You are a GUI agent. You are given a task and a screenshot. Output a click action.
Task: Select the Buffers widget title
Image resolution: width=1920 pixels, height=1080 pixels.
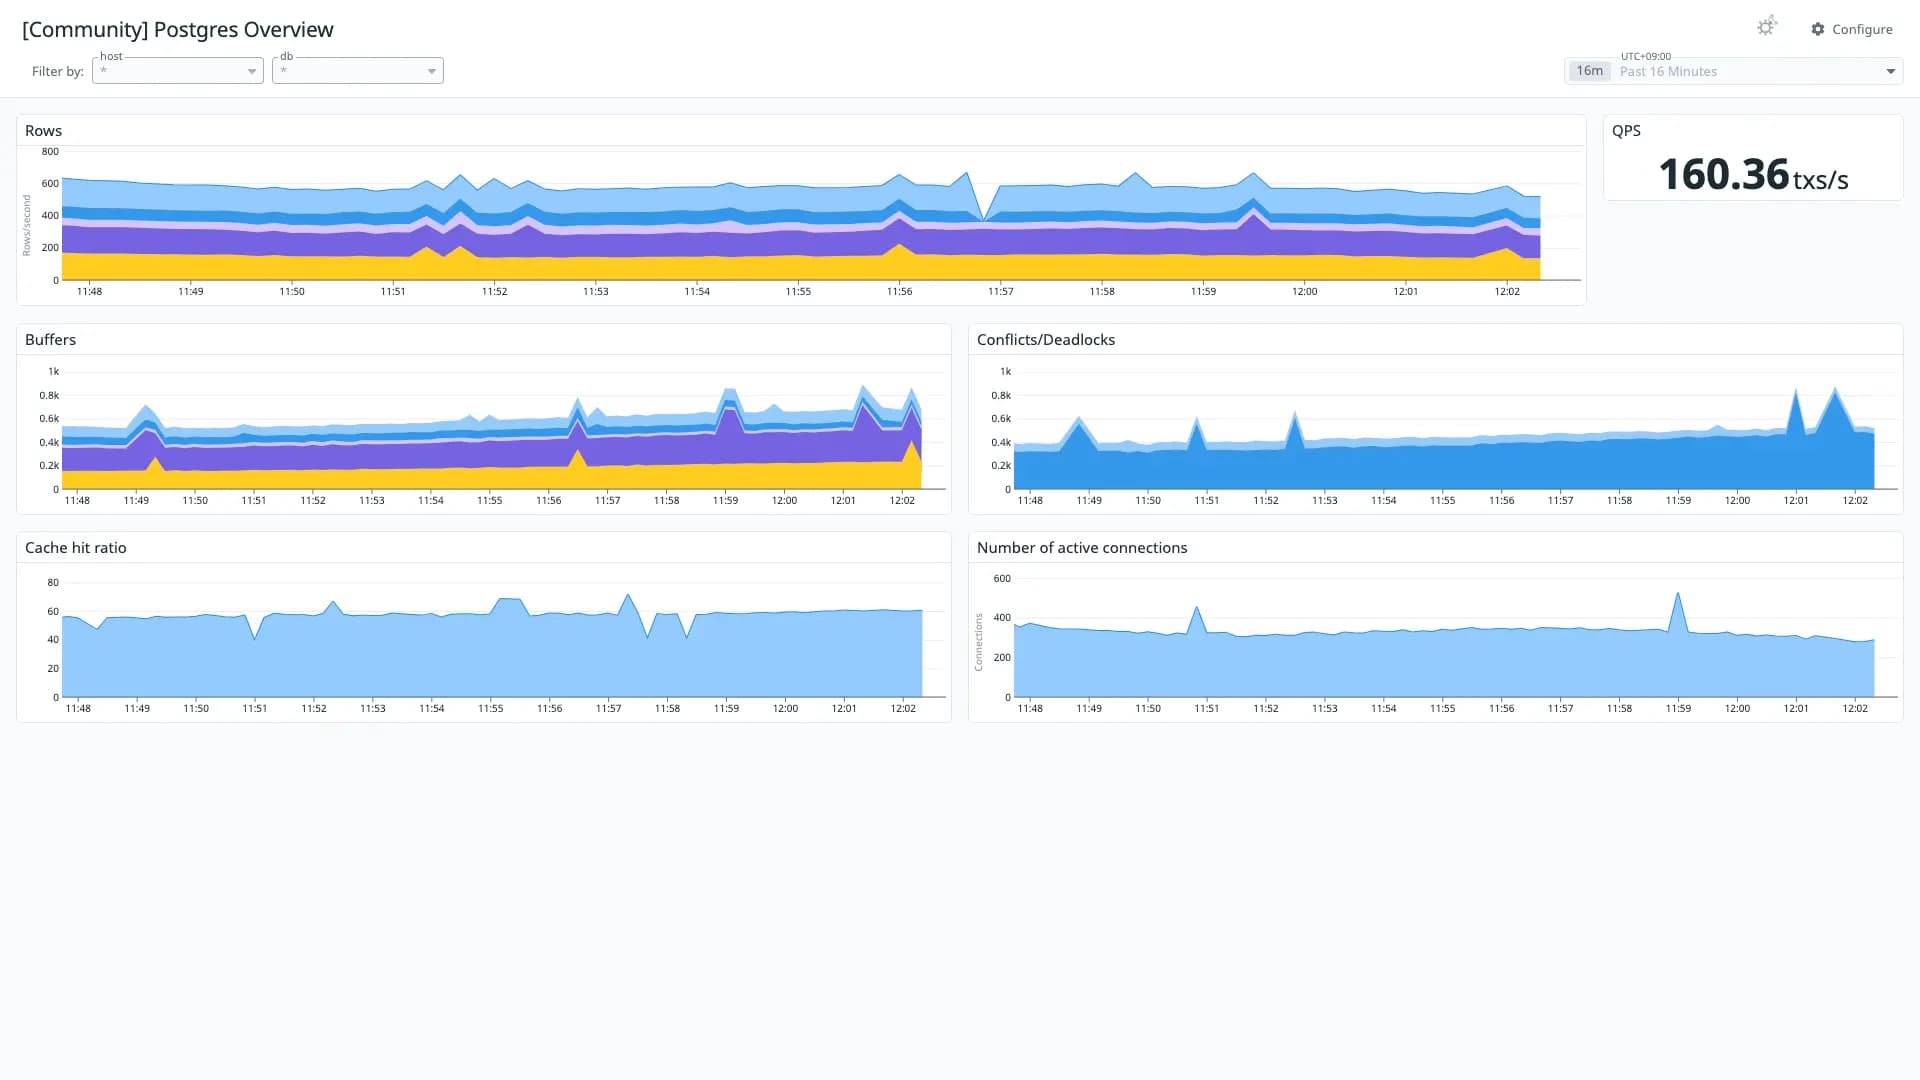click(x=50, y=340)
